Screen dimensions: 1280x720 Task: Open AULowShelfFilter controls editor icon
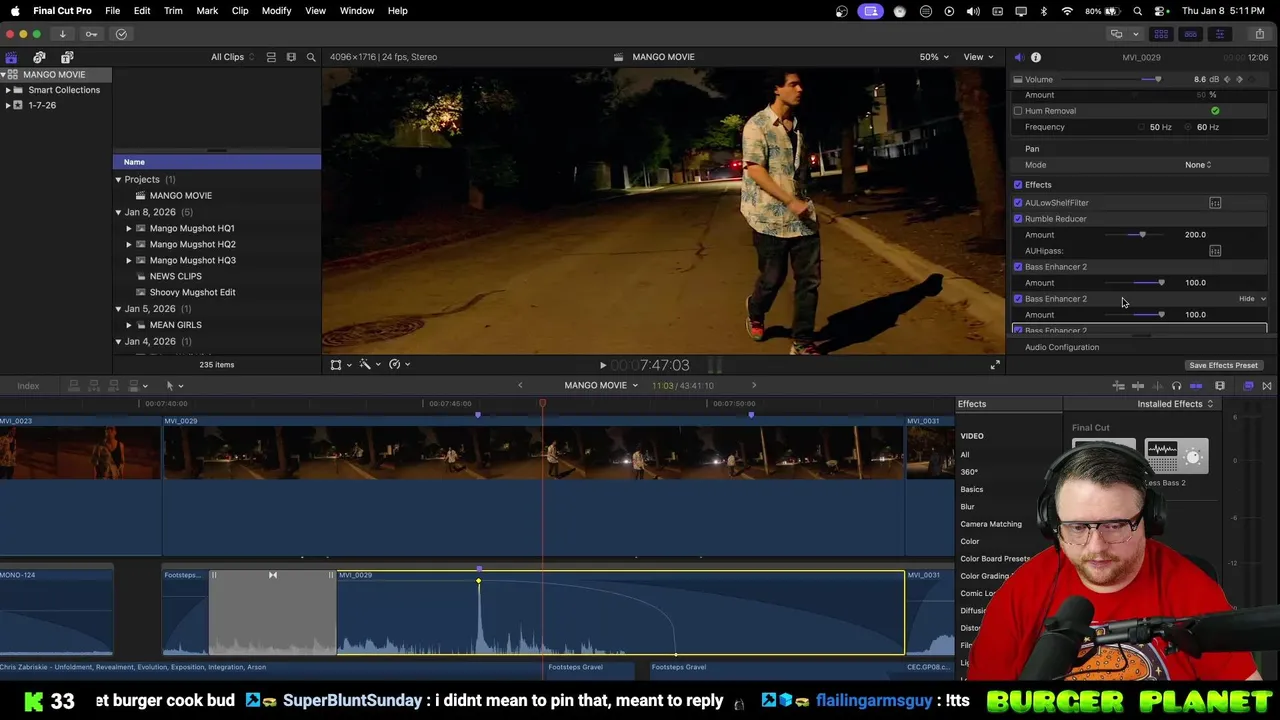(1215, 203)
